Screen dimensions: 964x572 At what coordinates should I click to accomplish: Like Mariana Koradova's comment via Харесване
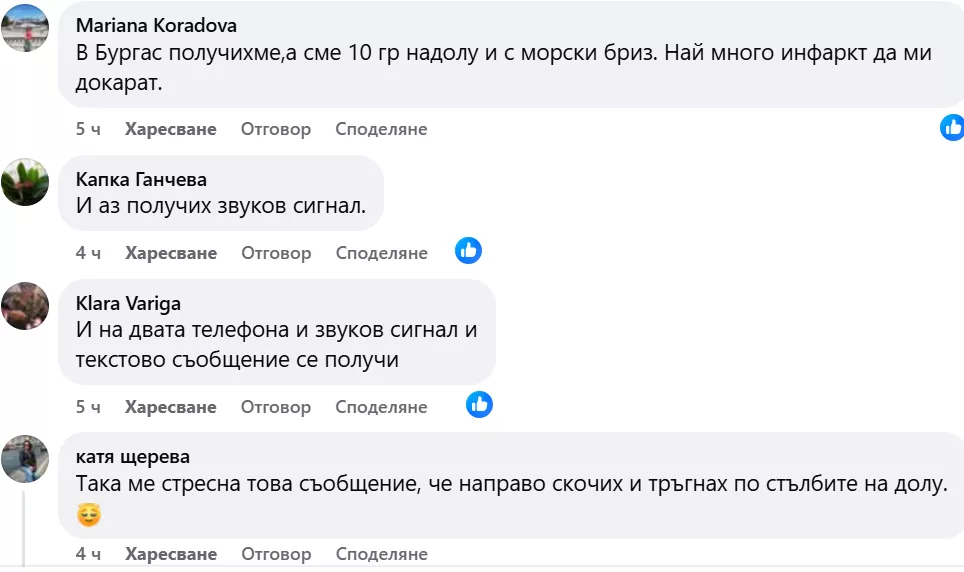[x=171, y=129]
